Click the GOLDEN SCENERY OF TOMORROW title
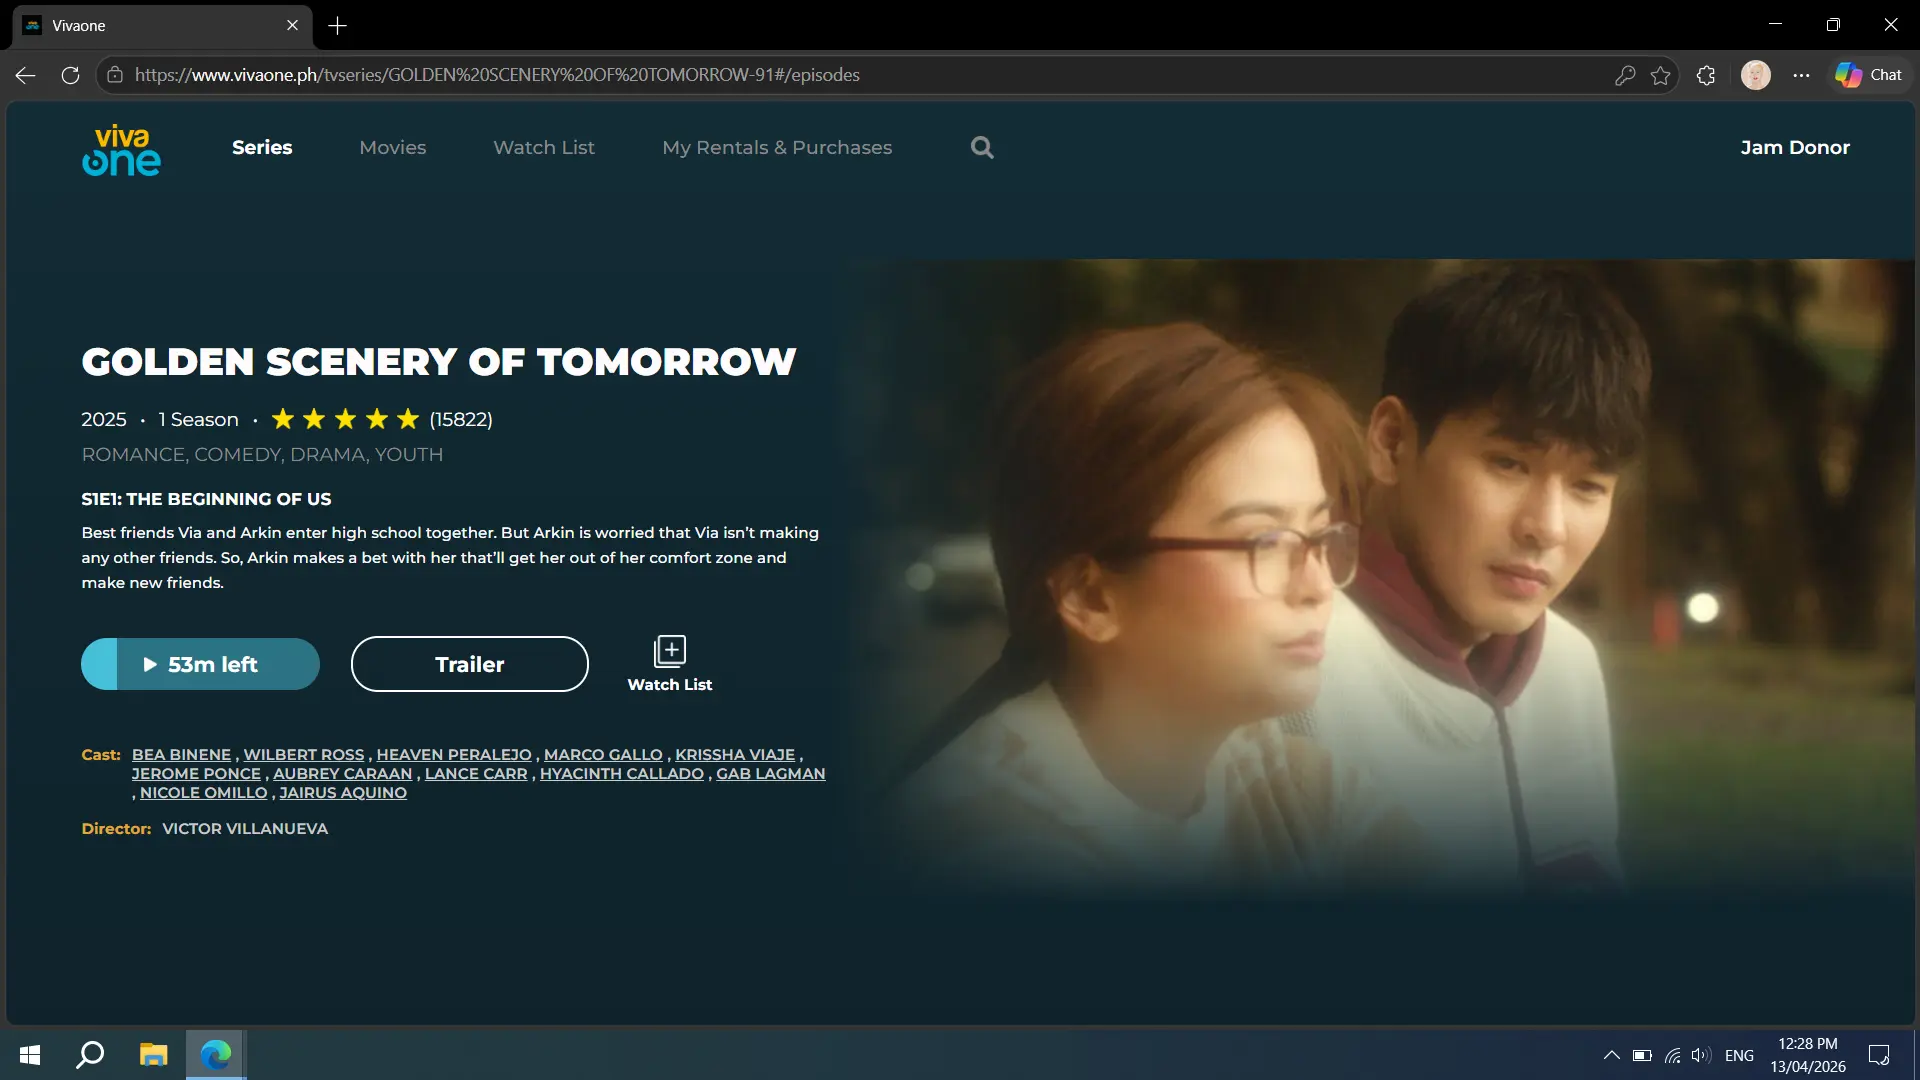The height and width of the screenshot is (1080, 1920). [x=439, y=362]
